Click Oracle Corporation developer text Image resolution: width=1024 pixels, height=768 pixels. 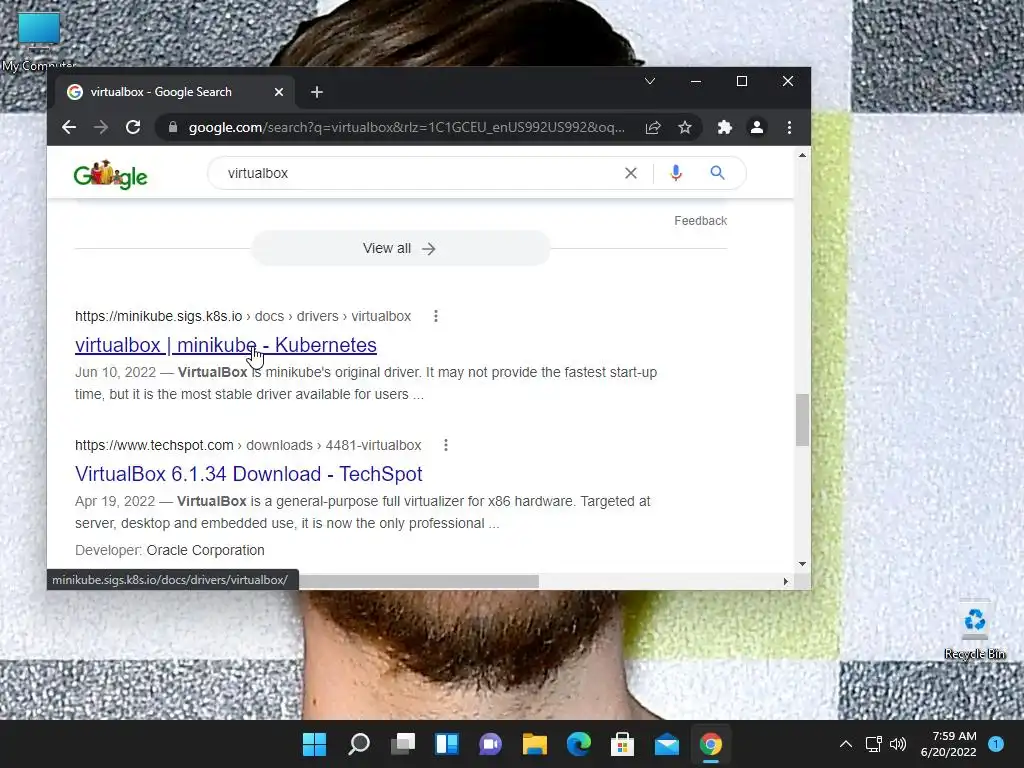(206, 550)
